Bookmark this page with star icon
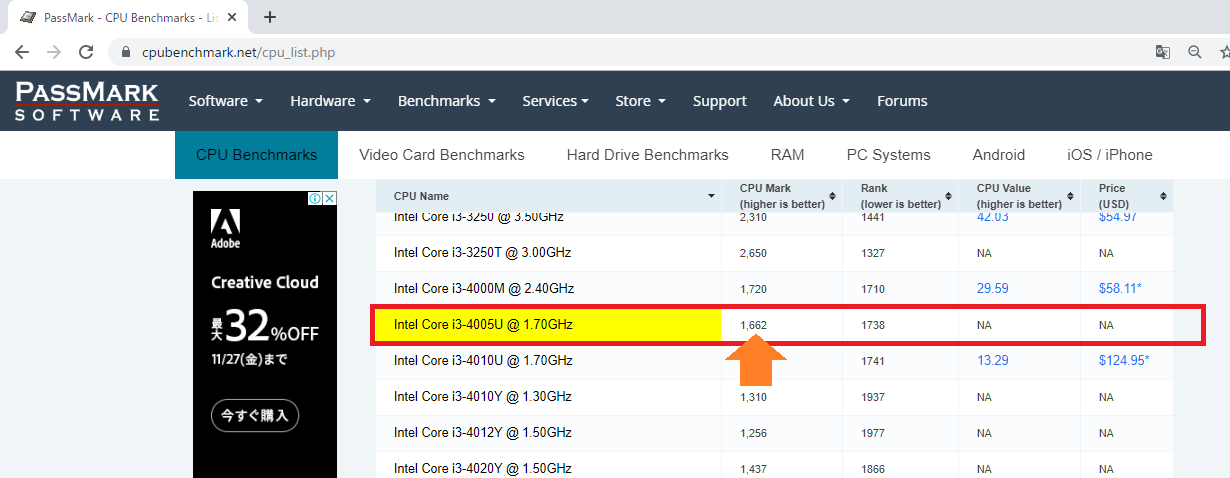 point(1224,52)
